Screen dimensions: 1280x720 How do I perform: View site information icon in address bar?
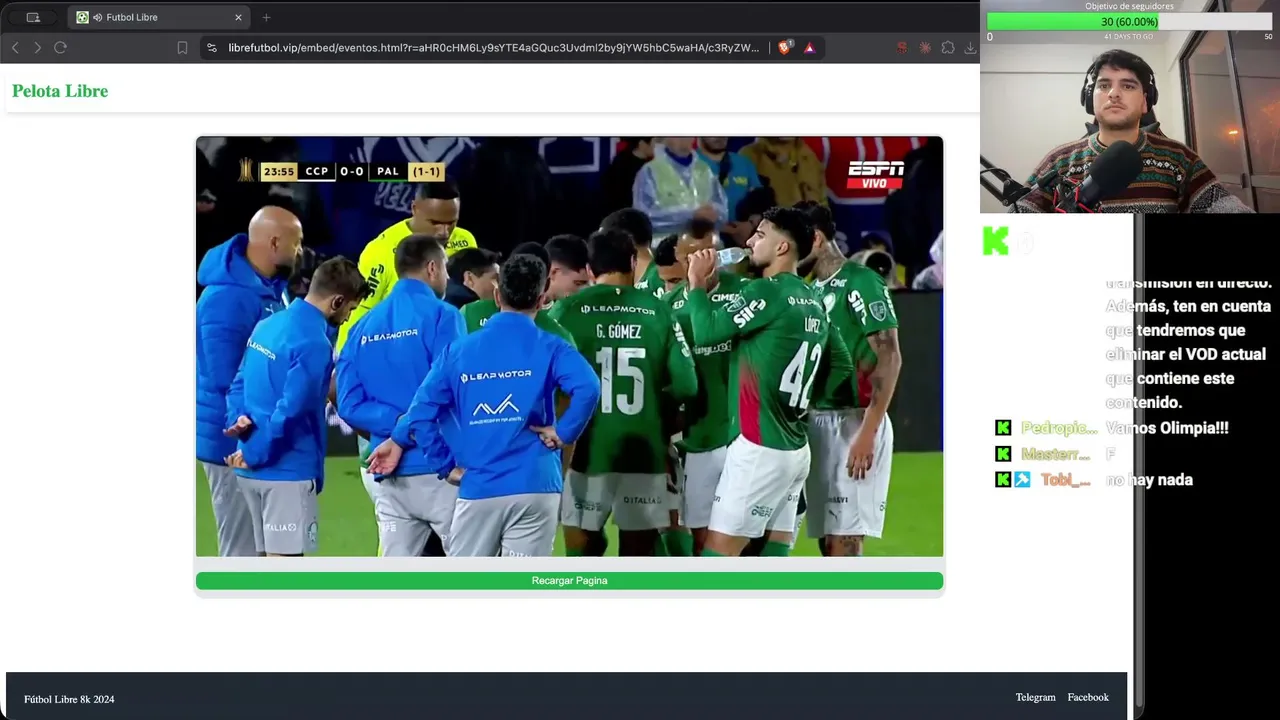(211, 47)
